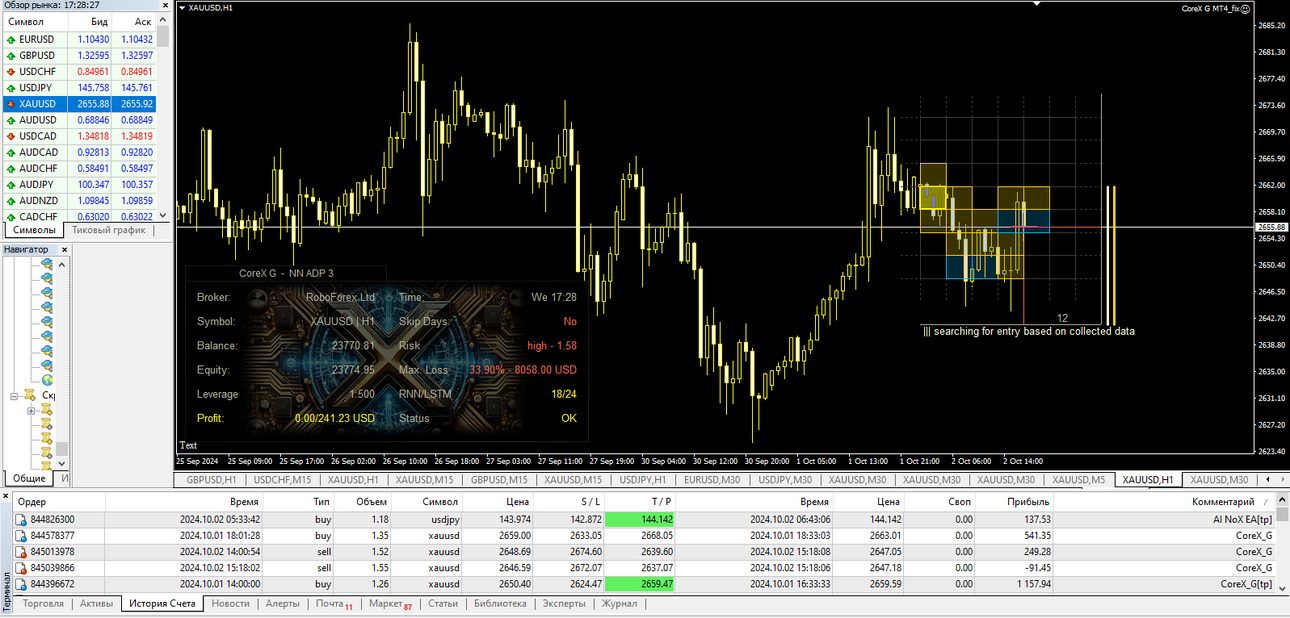
Task: Switch to the EURUSD,M30 chart tab
Action: pyautogui.click(x=711, y=480)
